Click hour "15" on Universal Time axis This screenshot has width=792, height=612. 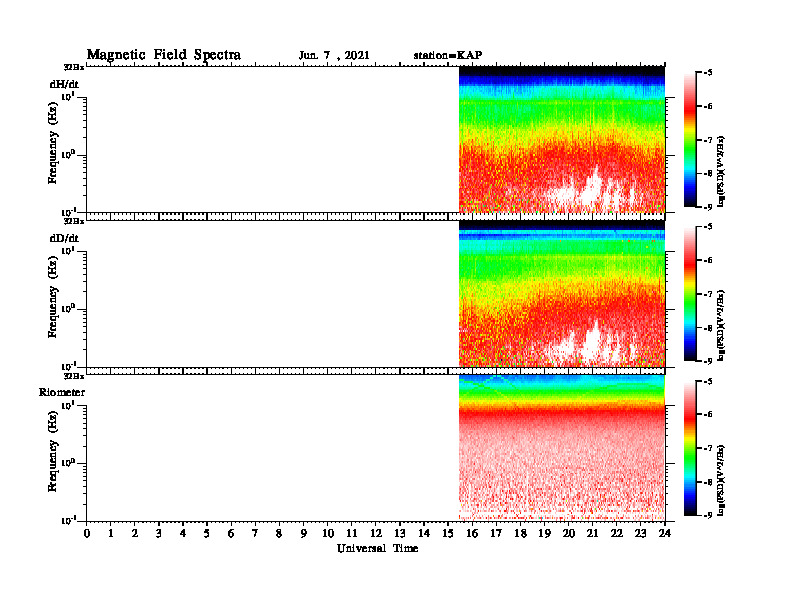pos(448,534)
